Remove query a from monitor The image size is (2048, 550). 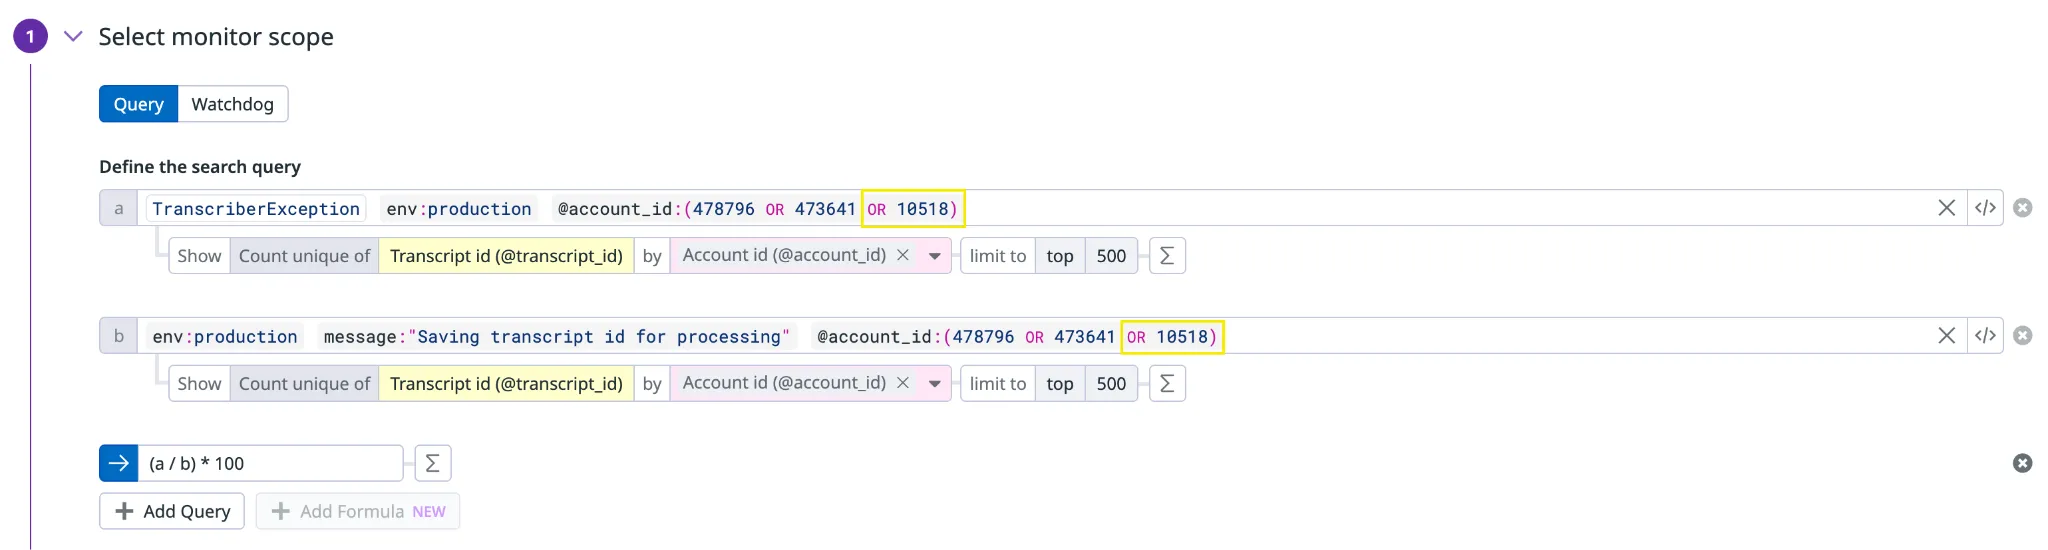click(2022, 208)
